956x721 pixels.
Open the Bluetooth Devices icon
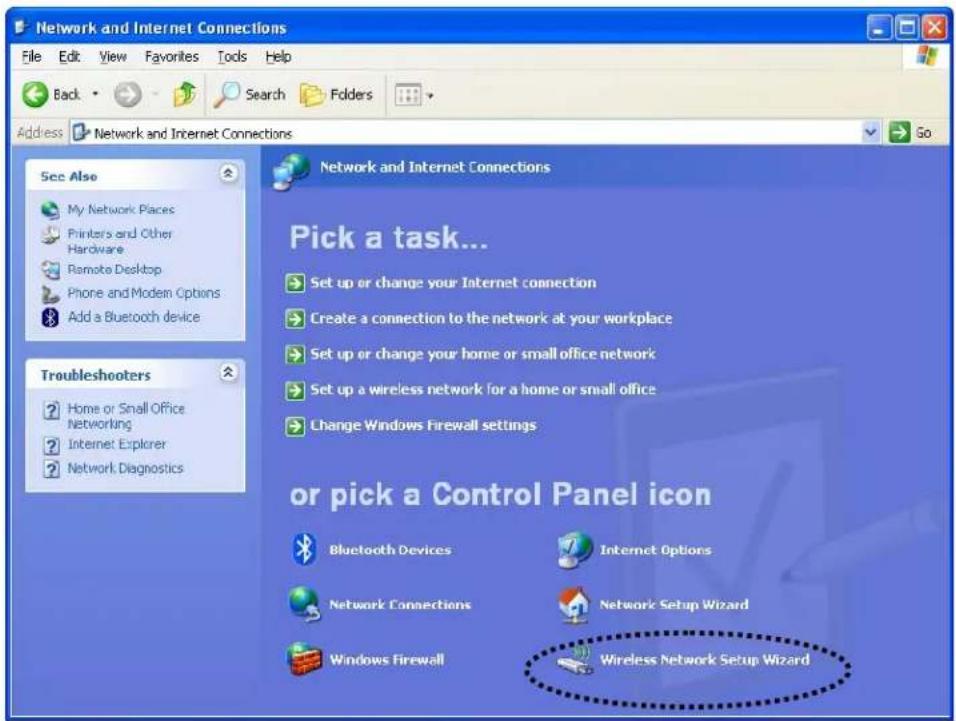(304, 549)
